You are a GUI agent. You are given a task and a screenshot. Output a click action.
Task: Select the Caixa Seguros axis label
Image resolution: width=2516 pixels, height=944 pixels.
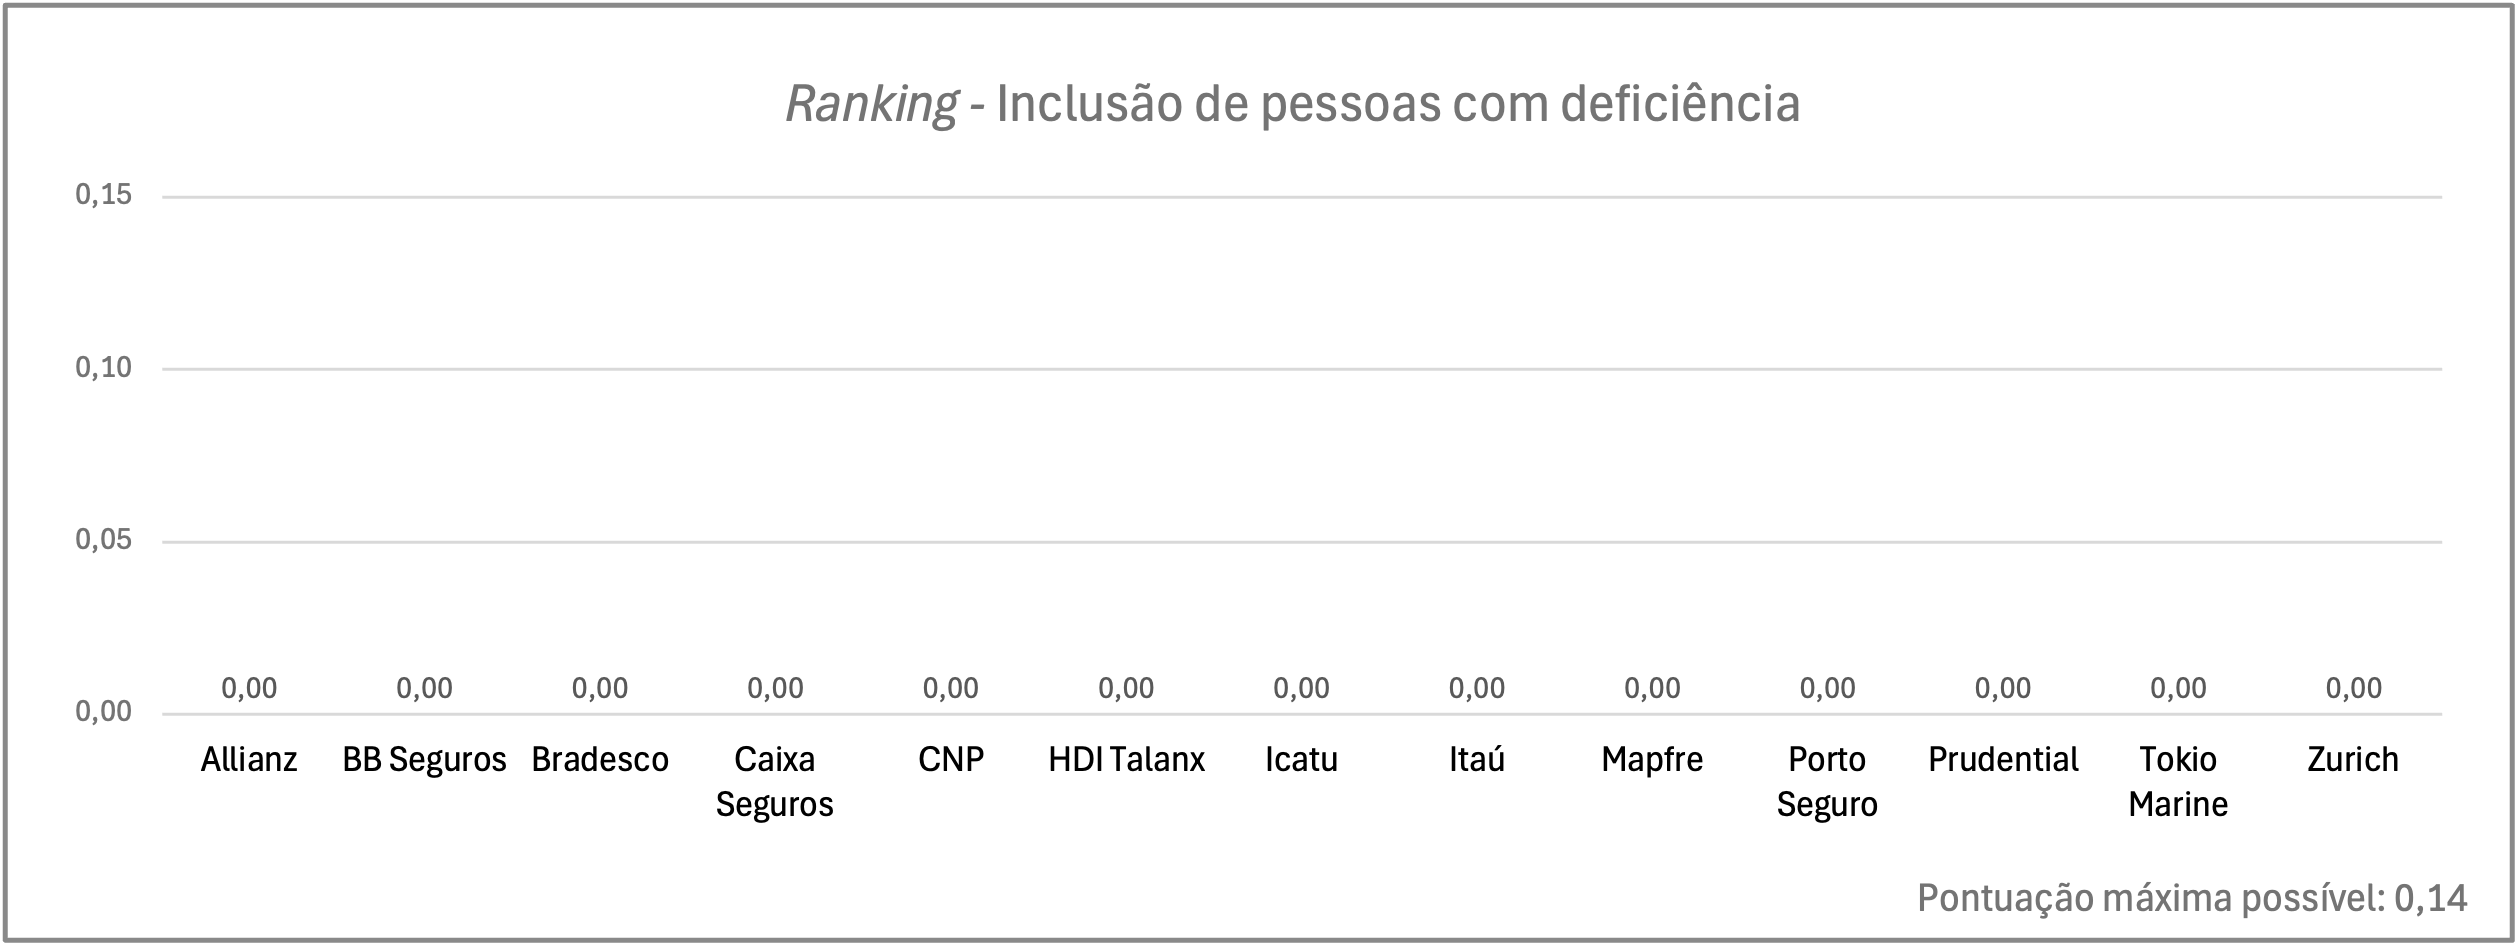click(x=775, y=782)
